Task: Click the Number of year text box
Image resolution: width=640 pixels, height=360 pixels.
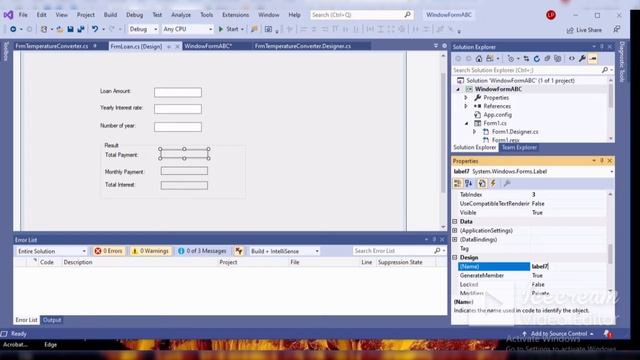Action: point(178,127)
